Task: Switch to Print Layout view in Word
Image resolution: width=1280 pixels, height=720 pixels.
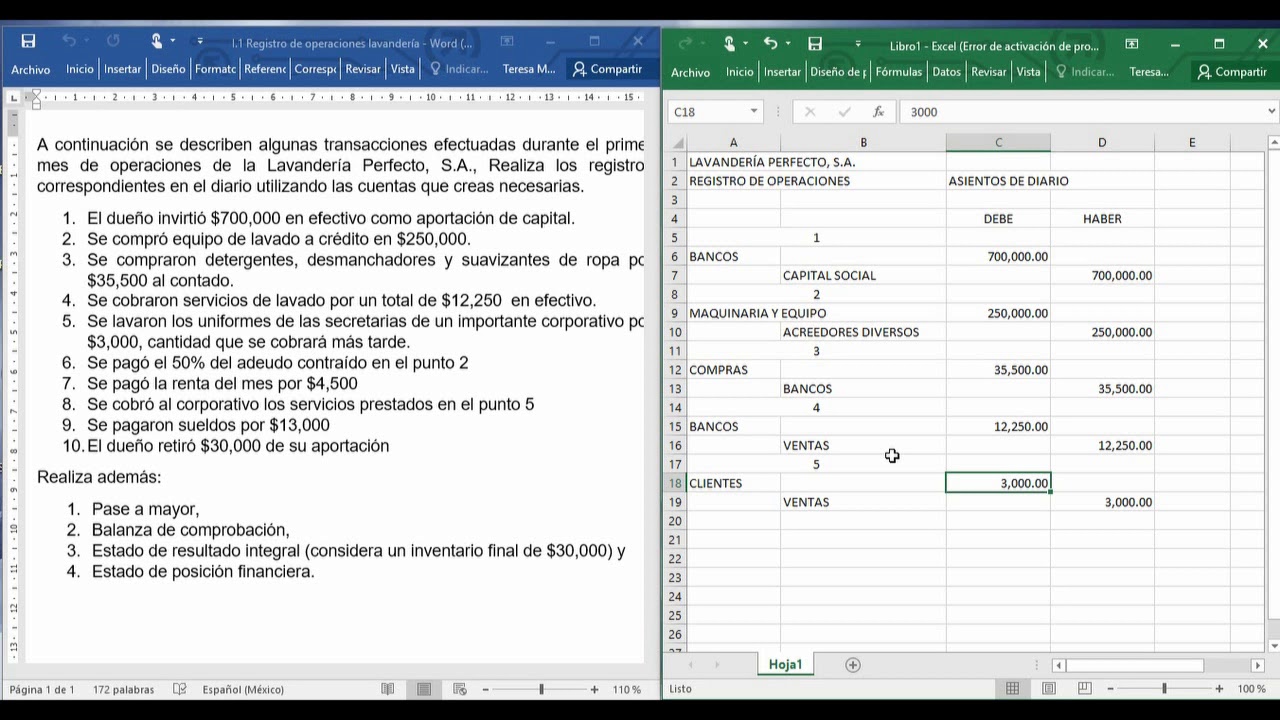Action: [x=424, y=690]
